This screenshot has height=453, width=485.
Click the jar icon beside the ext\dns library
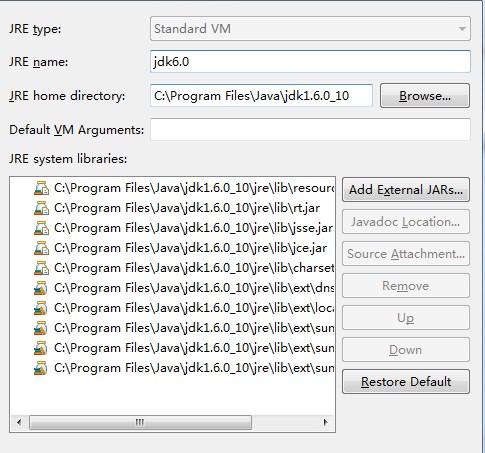coord(40,288)
